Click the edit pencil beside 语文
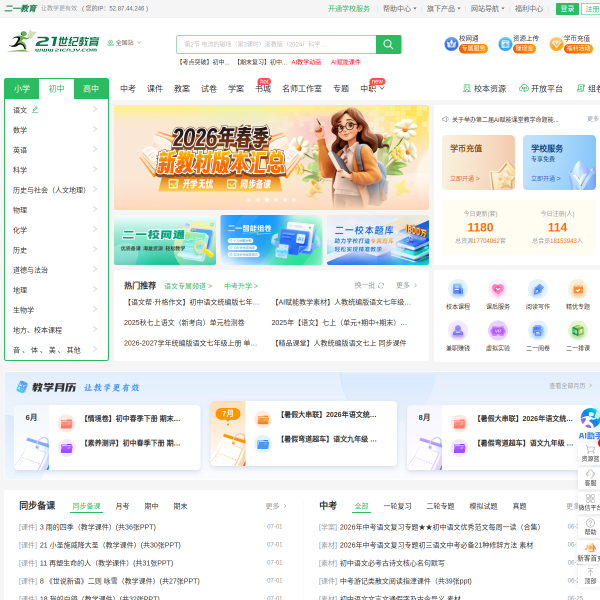This screenshot has height=600, width=600. click(35, 110)
